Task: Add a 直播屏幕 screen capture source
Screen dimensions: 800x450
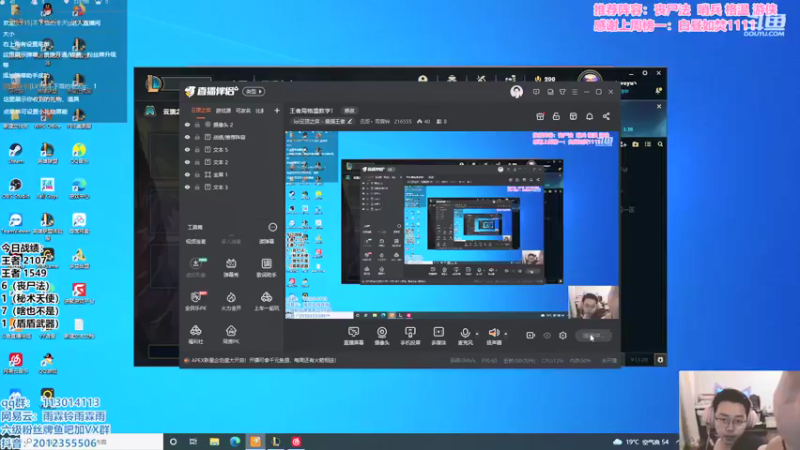Action: point(354,336)
